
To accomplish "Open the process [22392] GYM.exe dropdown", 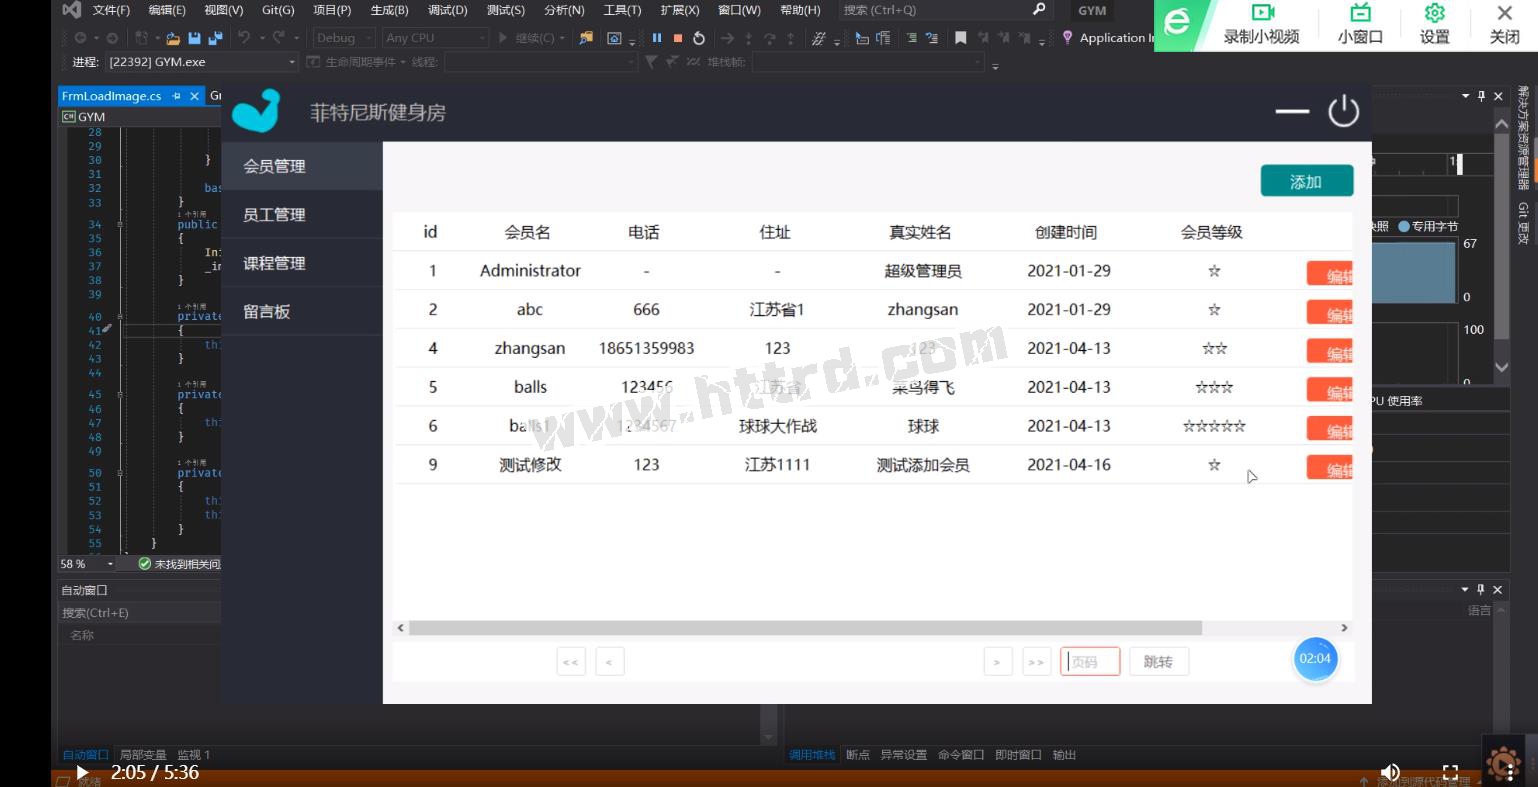I will [x=201, y=62].
